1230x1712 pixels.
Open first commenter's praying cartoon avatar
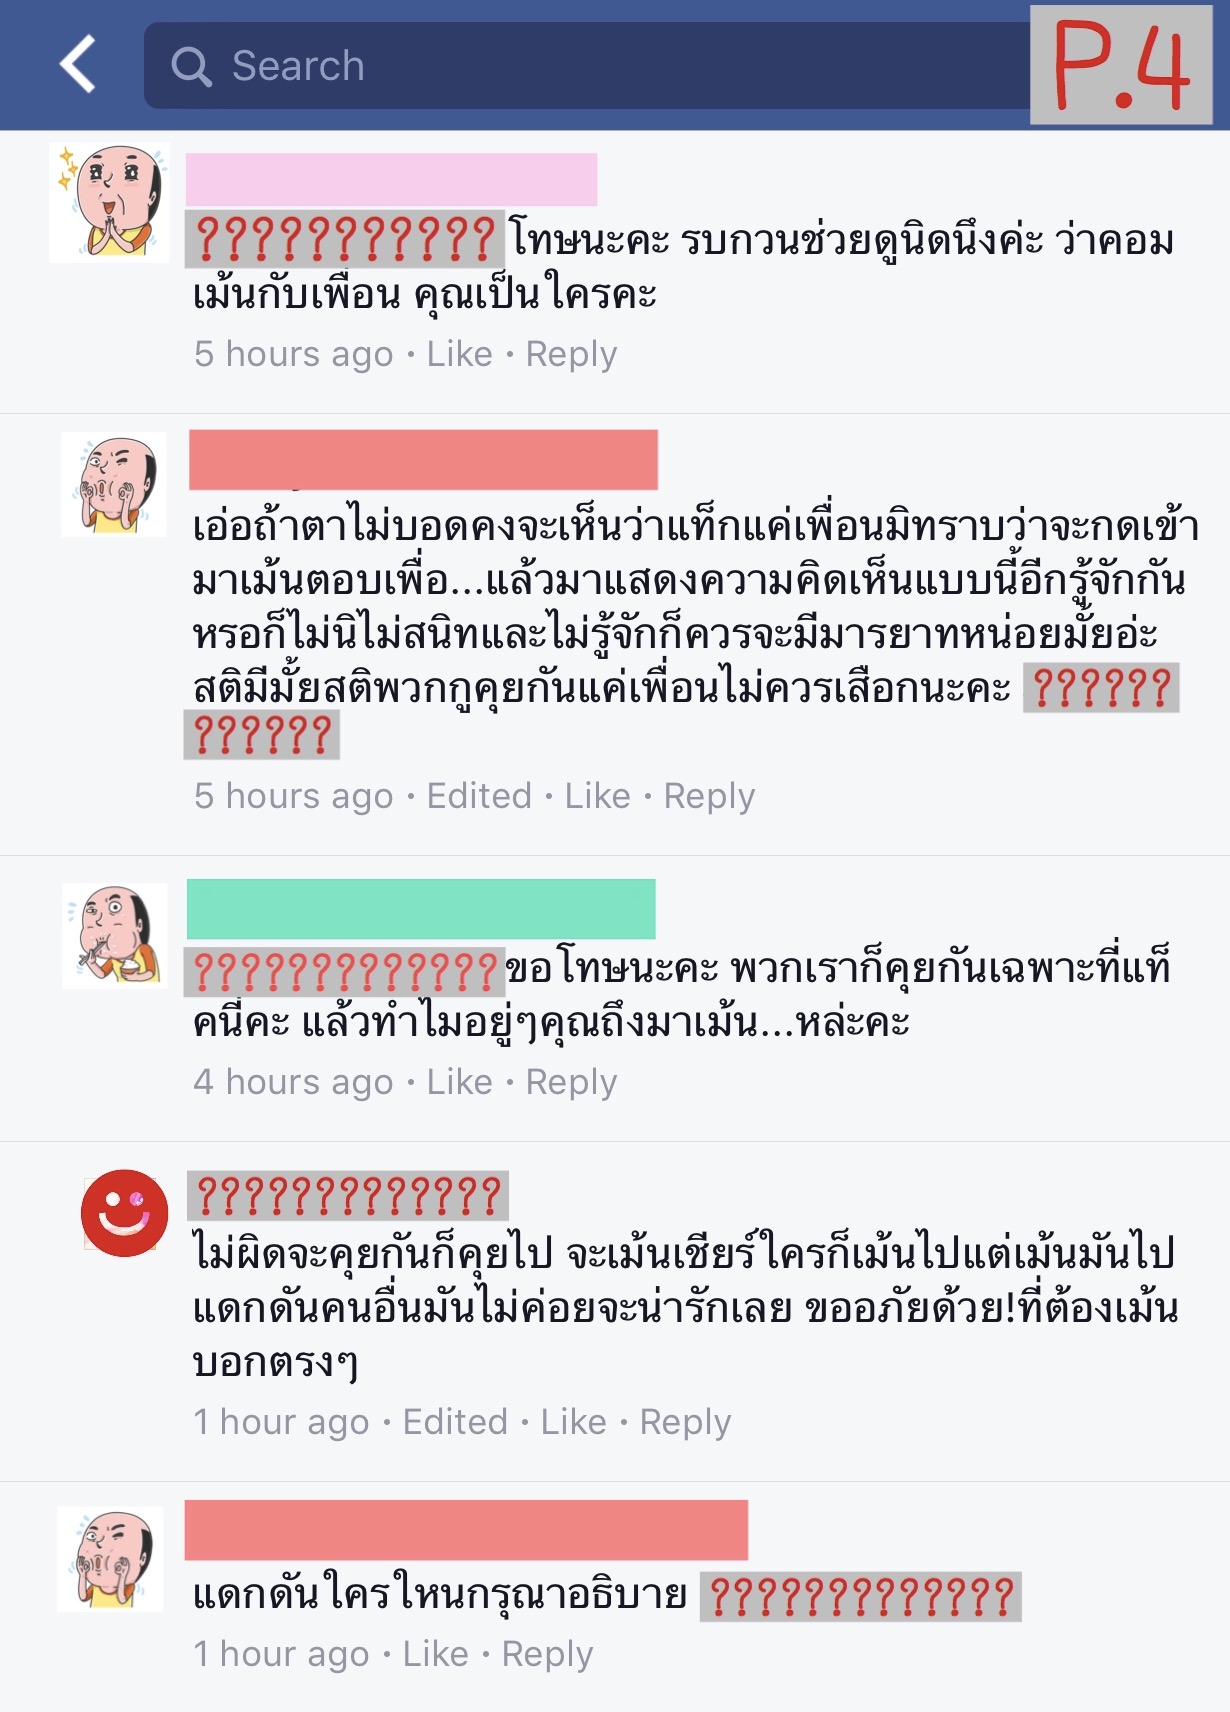109,202
